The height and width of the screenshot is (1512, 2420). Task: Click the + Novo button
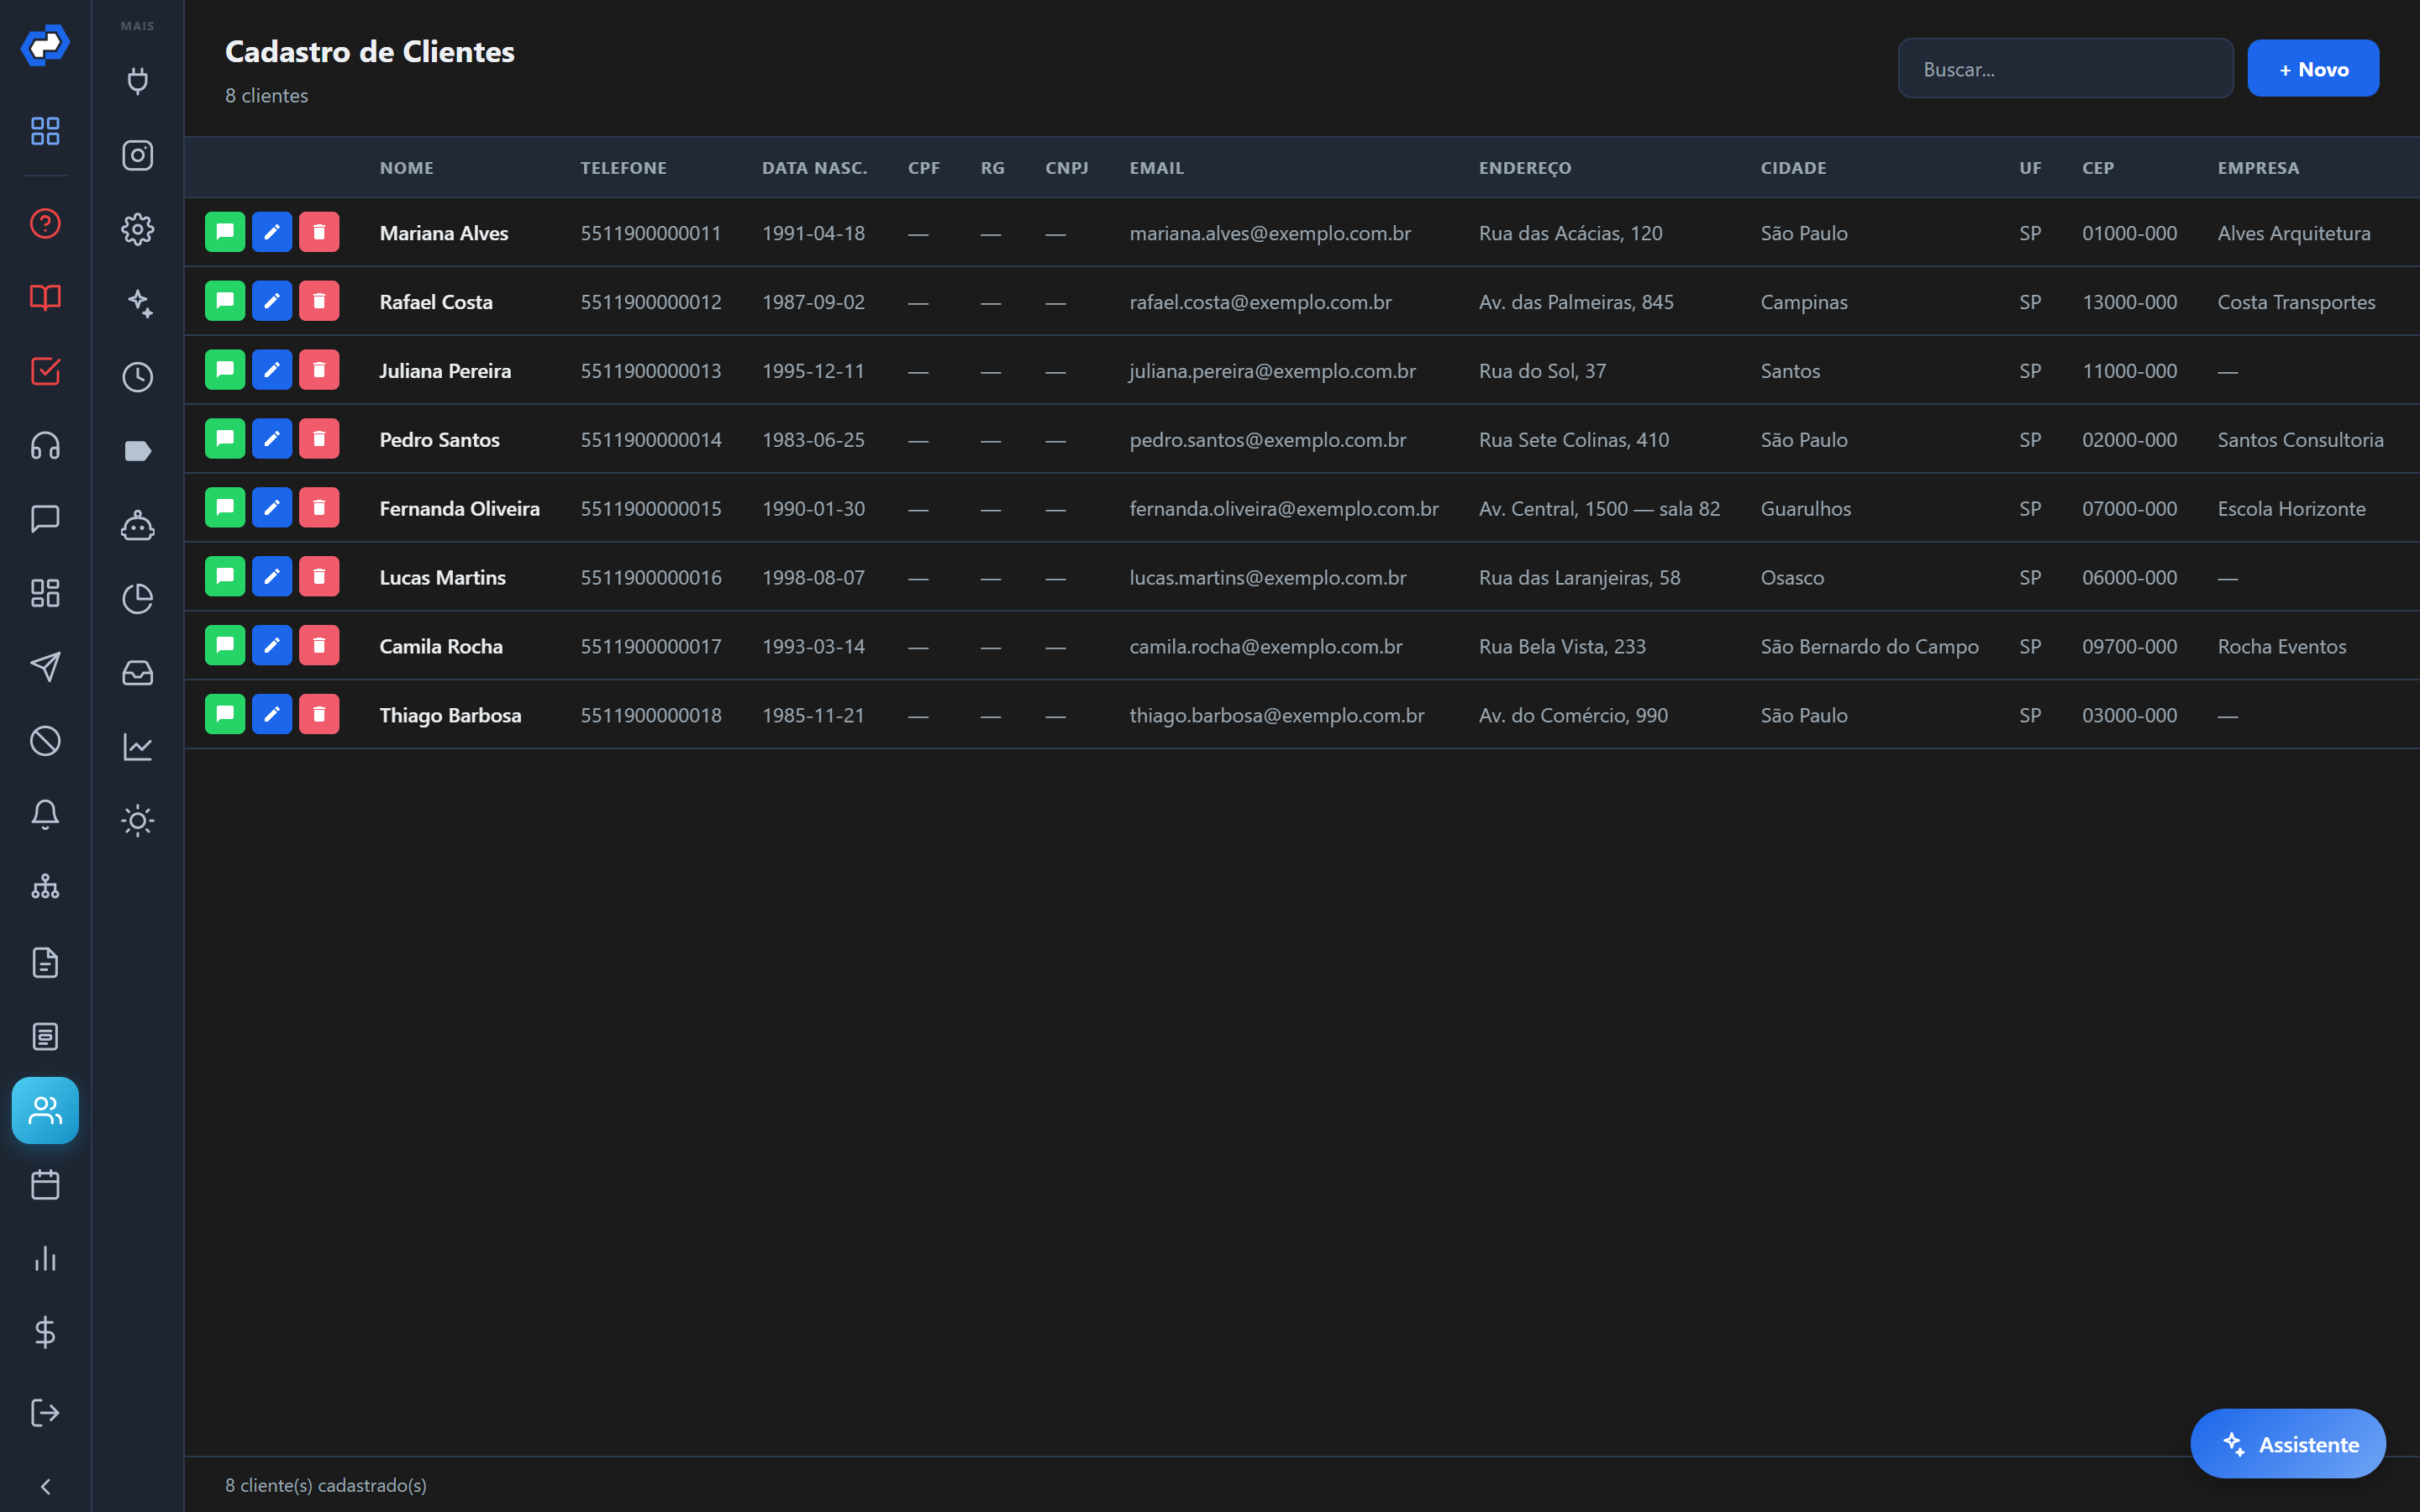tap(2313, 69)
